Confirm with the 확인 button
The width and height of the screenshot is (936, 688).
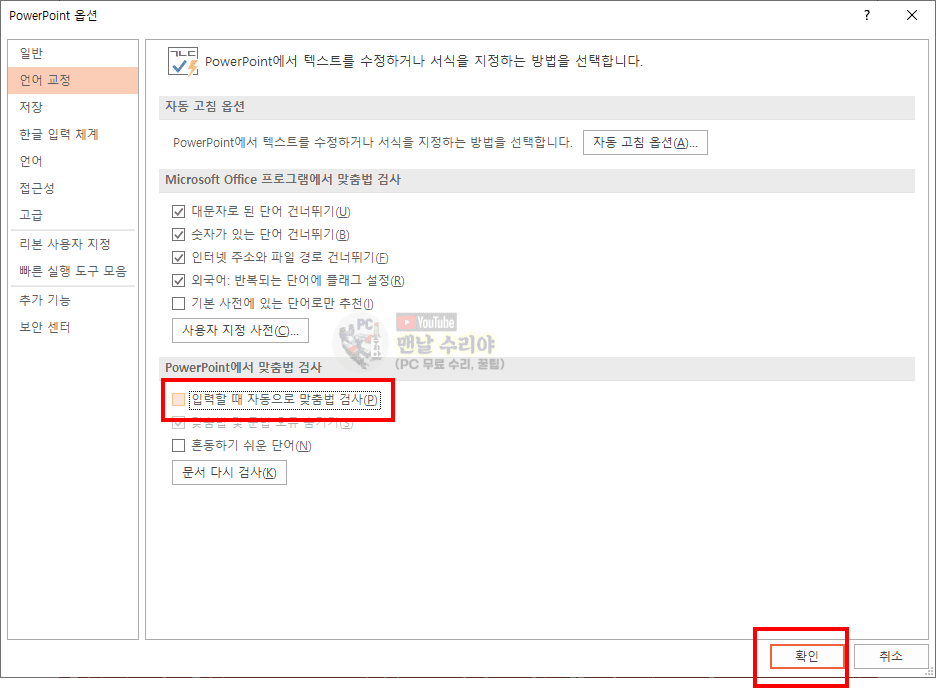(807, 656)
